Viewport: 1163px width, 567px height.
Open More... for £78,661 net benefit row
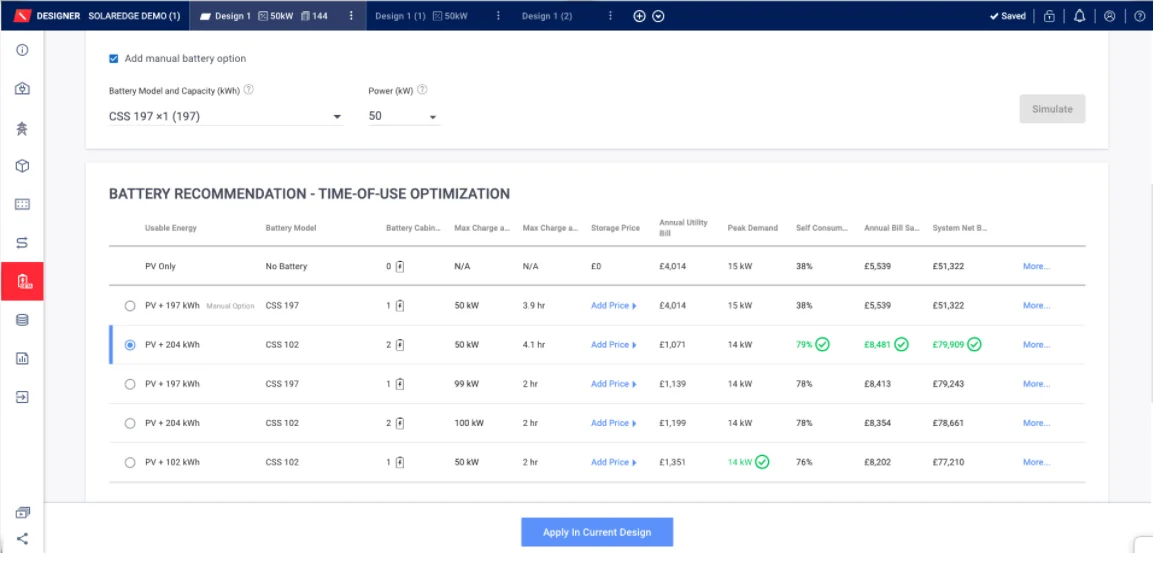[1036, 423]
